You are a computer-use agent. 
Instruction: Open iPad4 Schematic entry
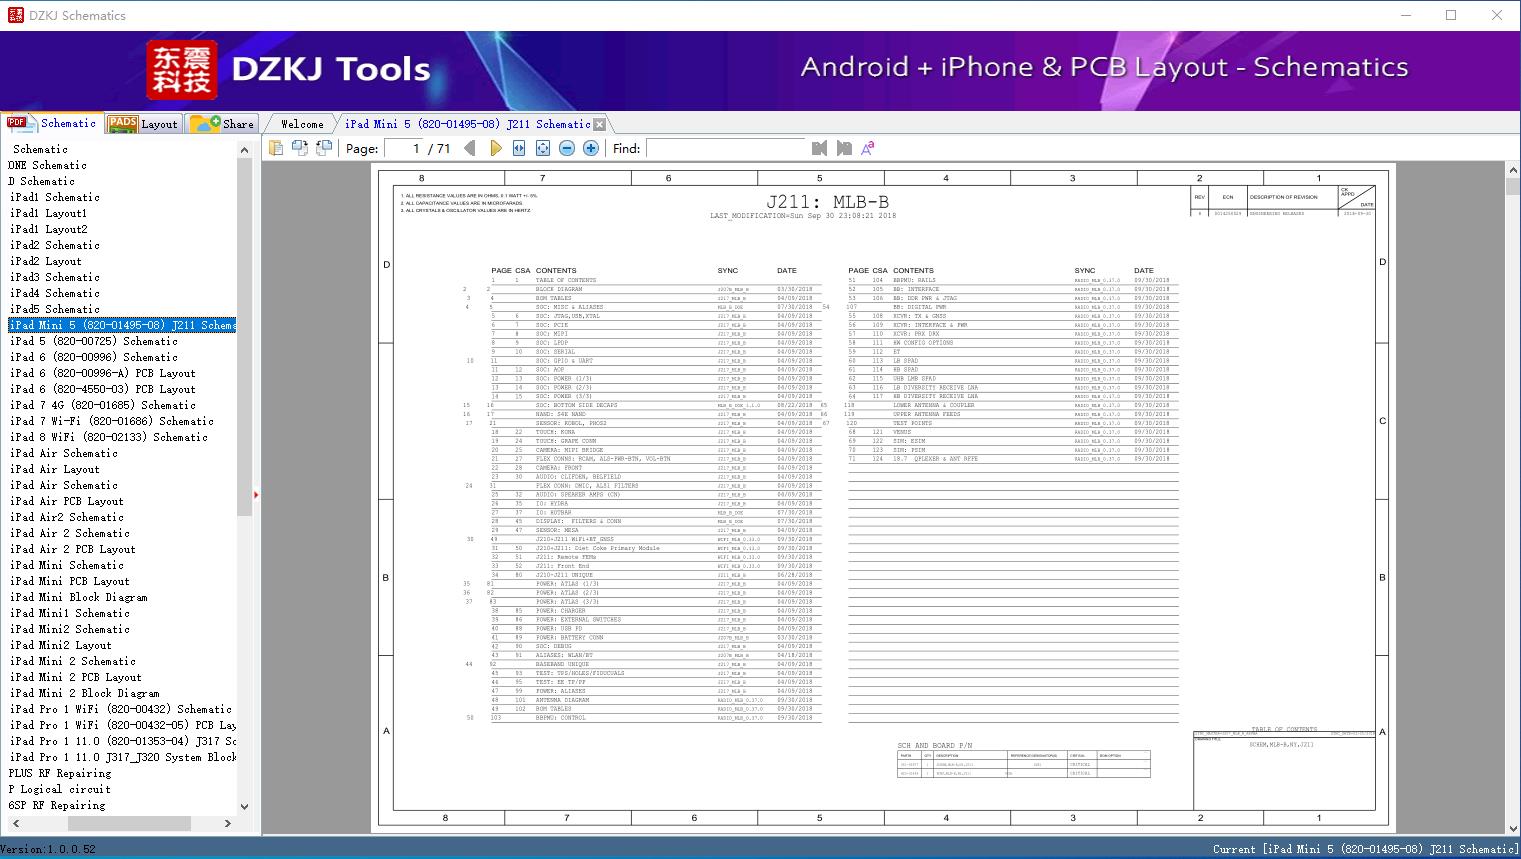tap(55, 293)
